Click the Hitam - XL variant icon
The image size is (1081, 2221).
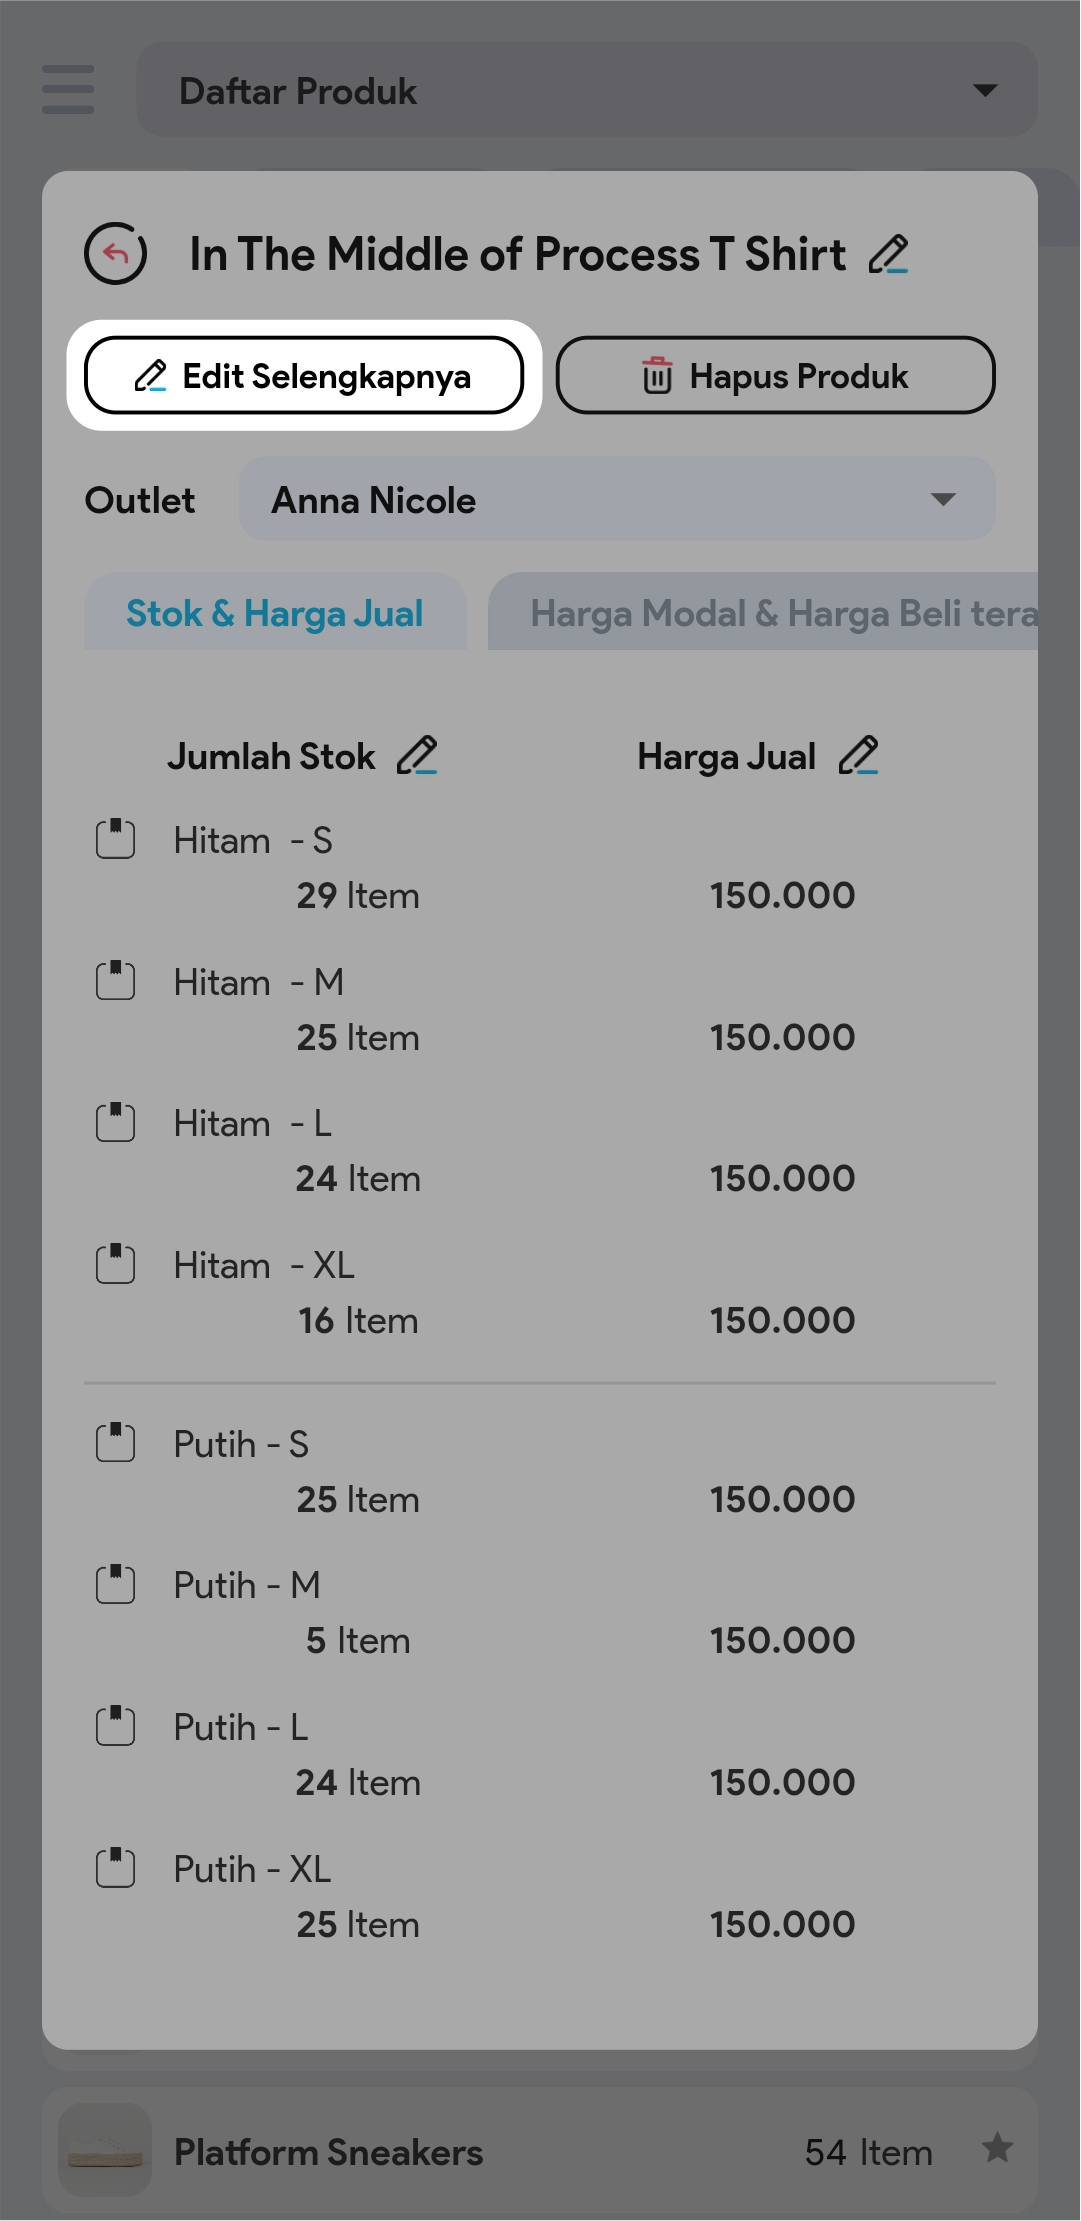pyautogui.click(x=116, y=1264)
